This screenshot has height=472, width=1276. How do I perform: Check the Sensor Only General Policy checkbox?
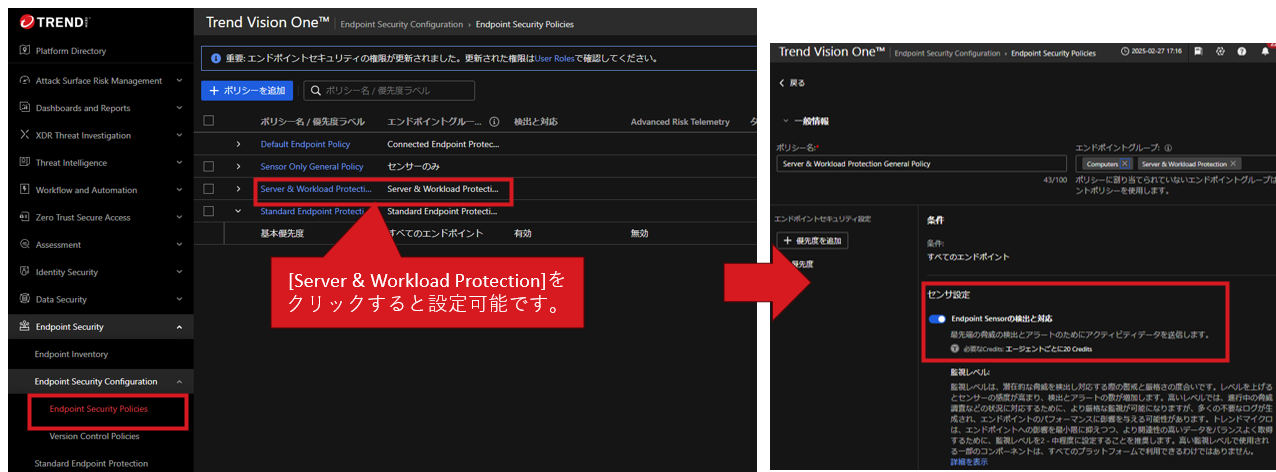(x=208, y=166)
